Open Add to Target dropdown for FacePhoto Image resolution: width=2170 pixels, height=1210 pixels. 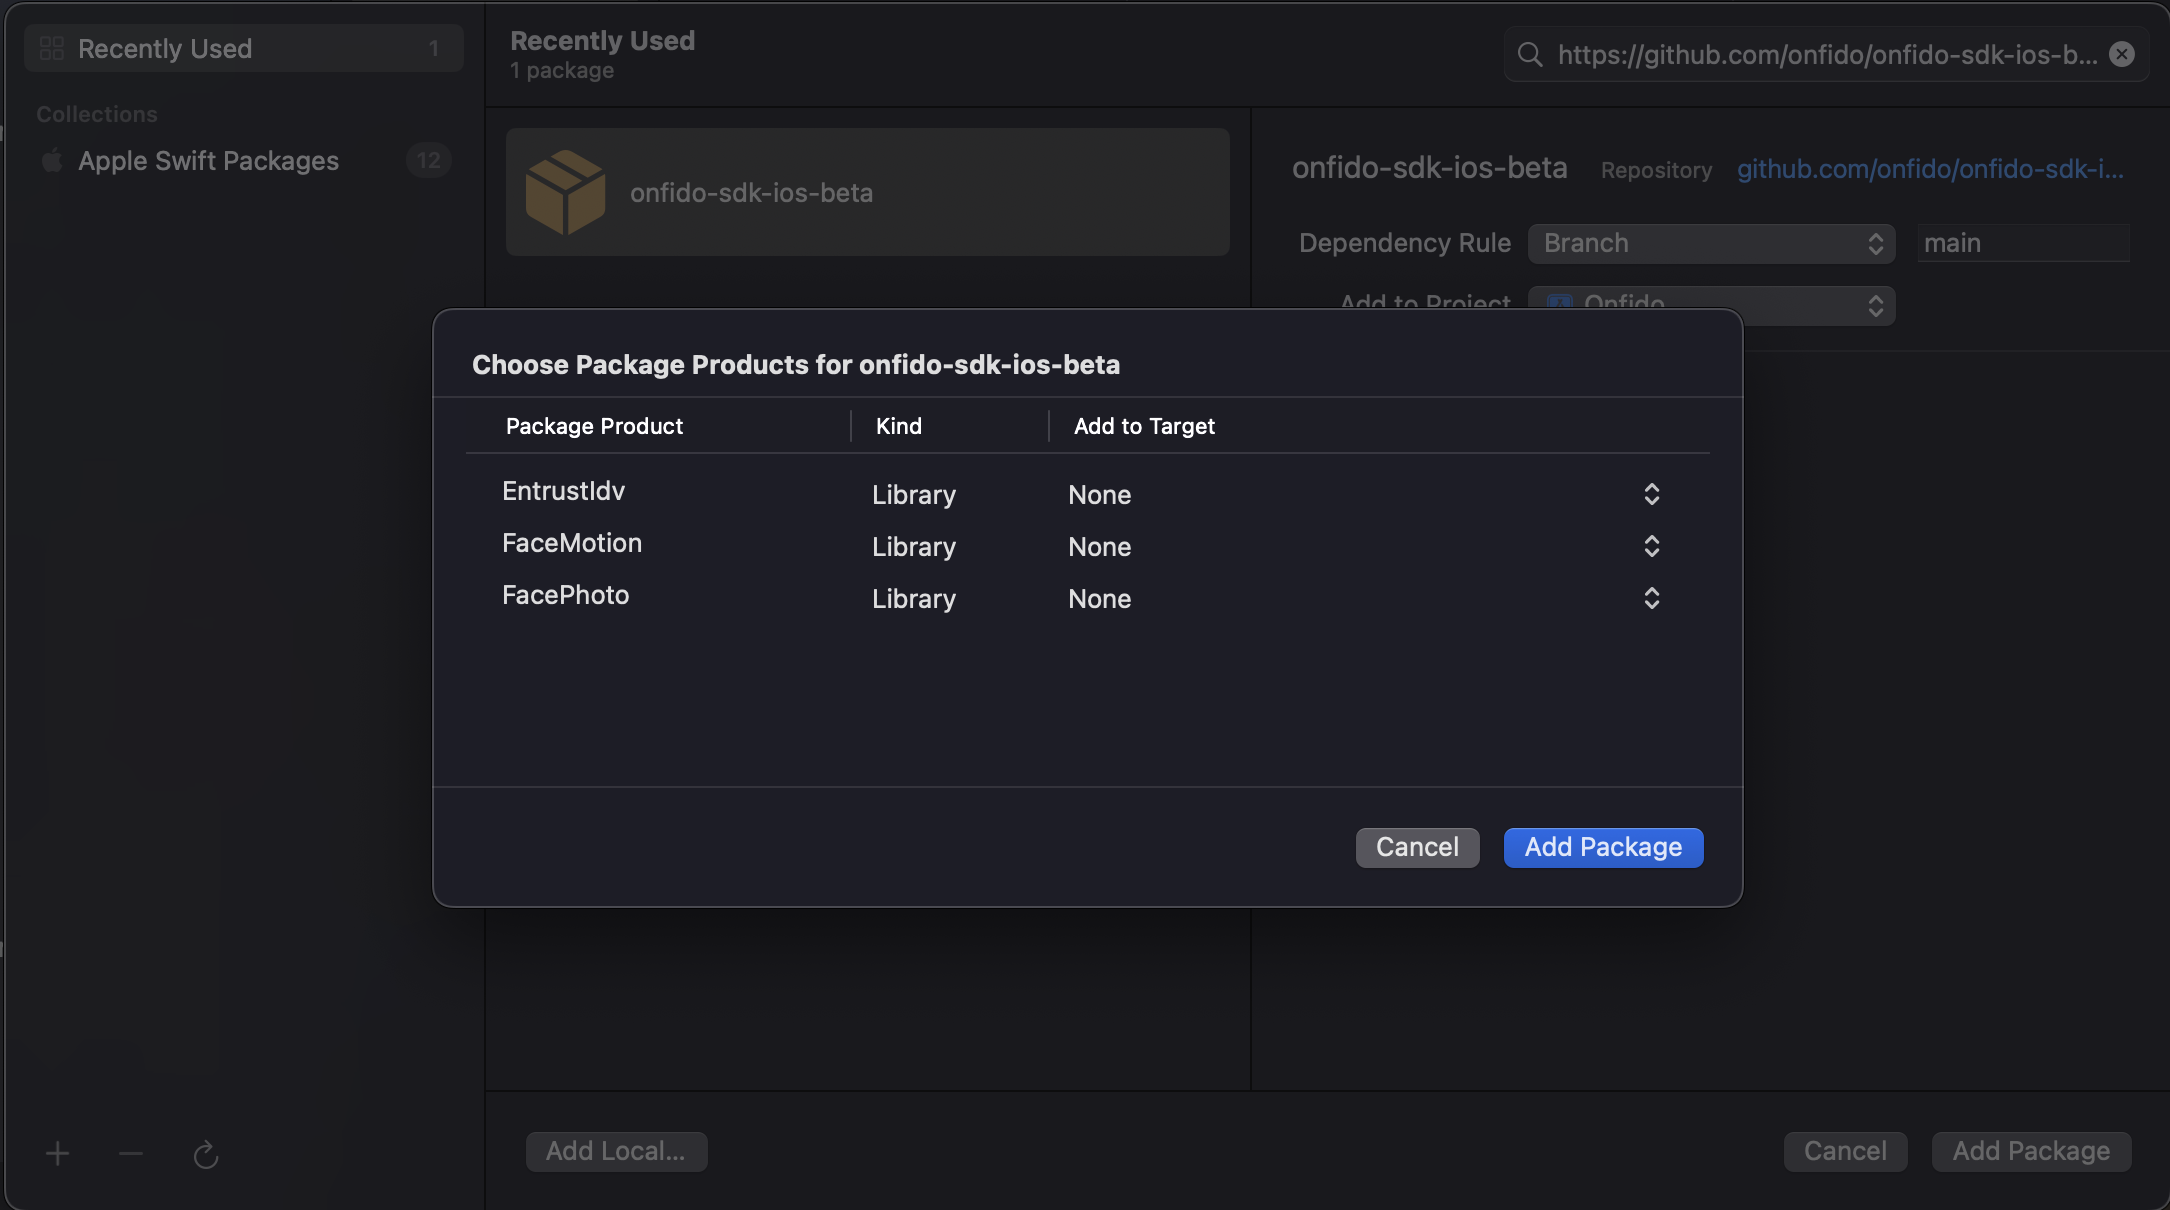coord(1651,598)
